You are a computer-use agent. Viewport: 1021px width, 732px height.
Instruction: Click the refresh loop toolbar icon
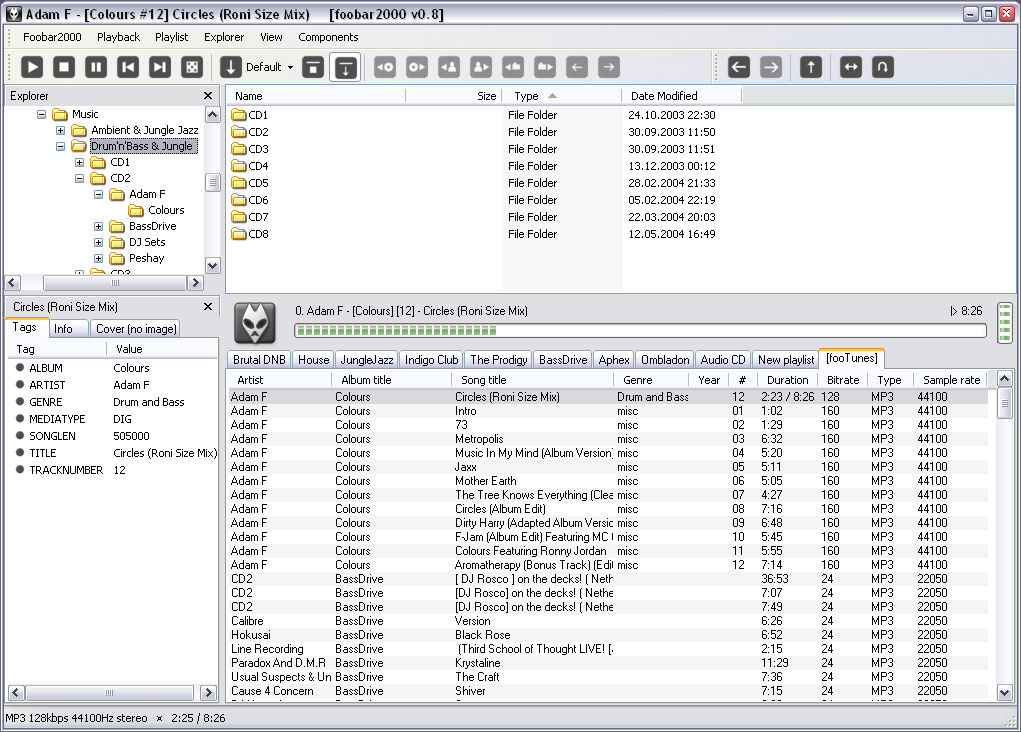click(882, 67)
